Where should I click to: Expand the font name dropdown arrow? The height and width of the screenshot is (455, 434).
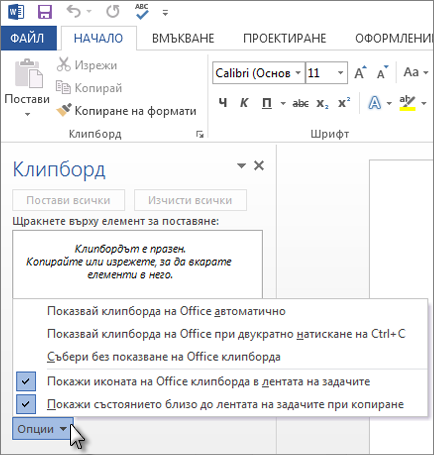298,73
